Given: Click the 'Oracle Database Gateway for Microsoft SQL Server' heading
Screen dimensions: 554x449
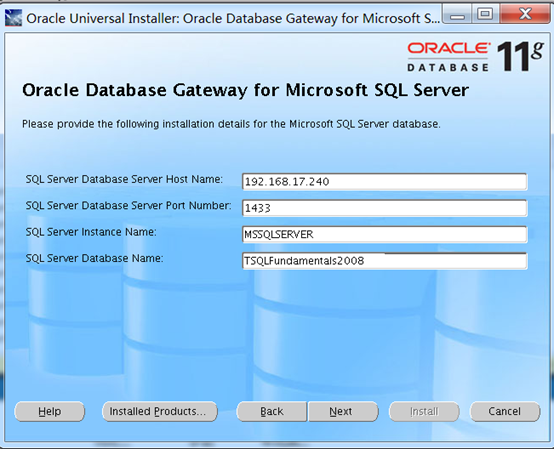Looking at the screenshot, I should [246, 90].
